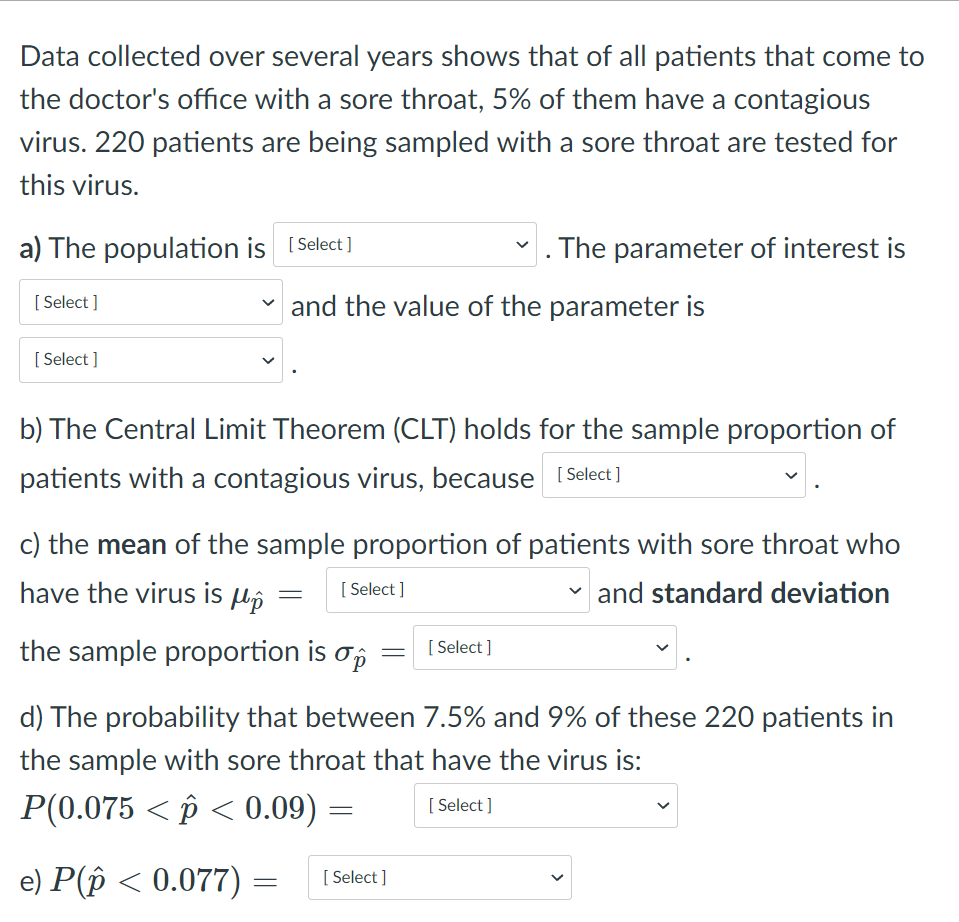Click the chevron on the parameter of interest dropdown
Screen dimensions: 959x922
tap(267, 301)
